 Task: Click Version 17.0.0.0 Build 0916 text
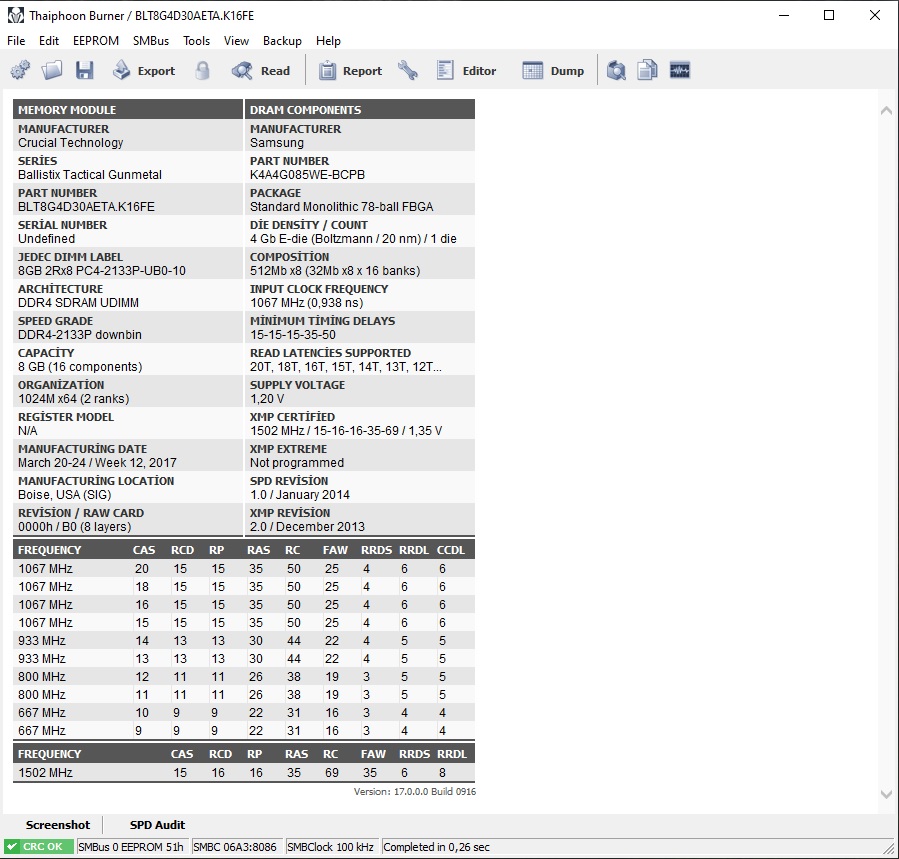tap(415, 791)
